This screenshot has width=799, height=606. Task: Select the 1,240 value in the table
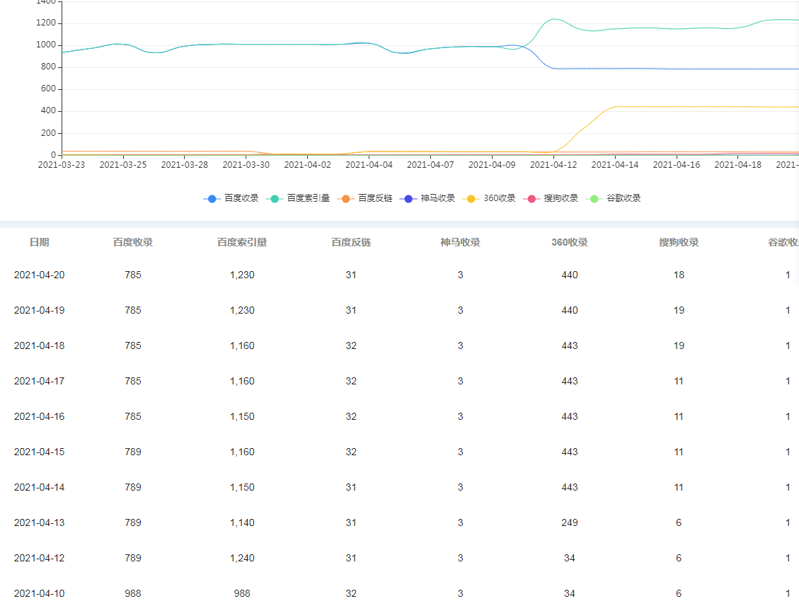pos(242,558)
